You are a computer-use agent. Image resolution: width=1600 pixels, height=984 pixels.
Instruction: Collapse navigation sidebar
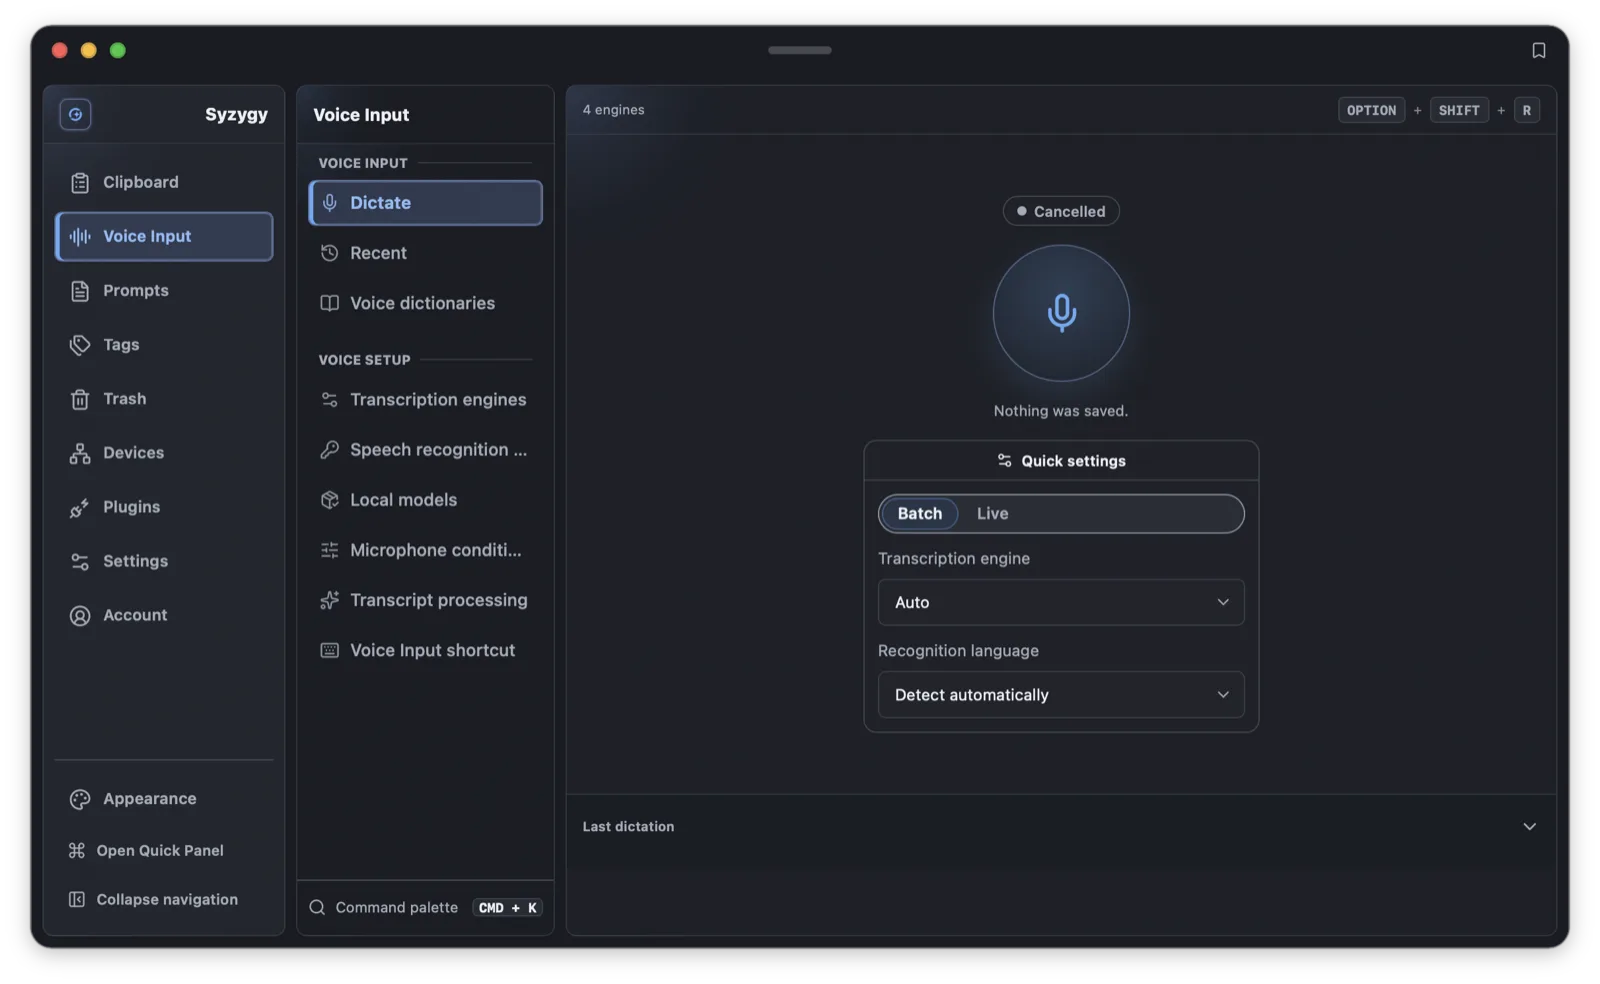164,899
